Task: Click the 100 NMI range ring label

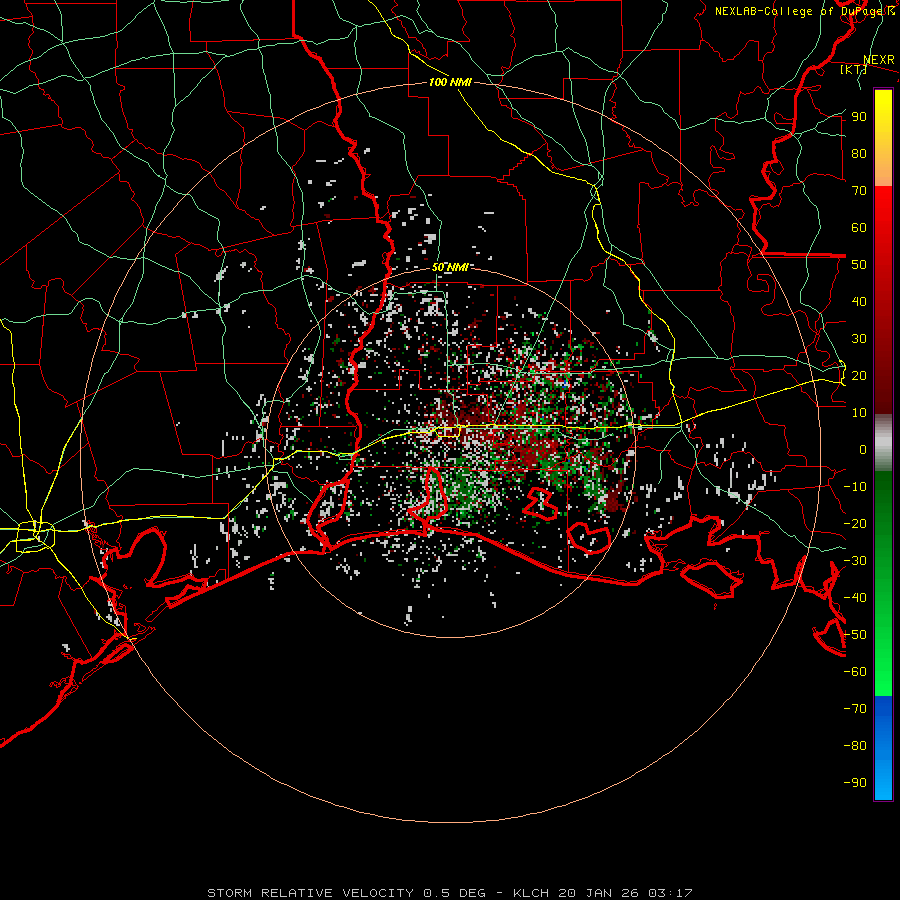Action: [450, 82]
